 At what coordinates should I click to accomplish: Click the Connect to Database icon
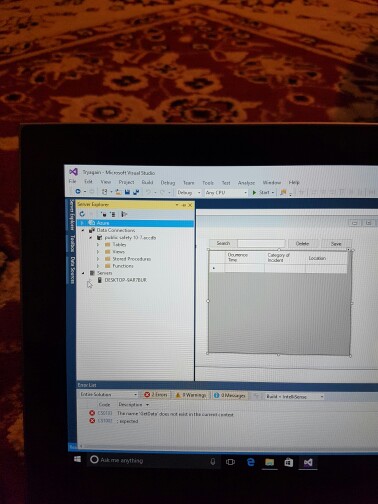coord(104,214)
